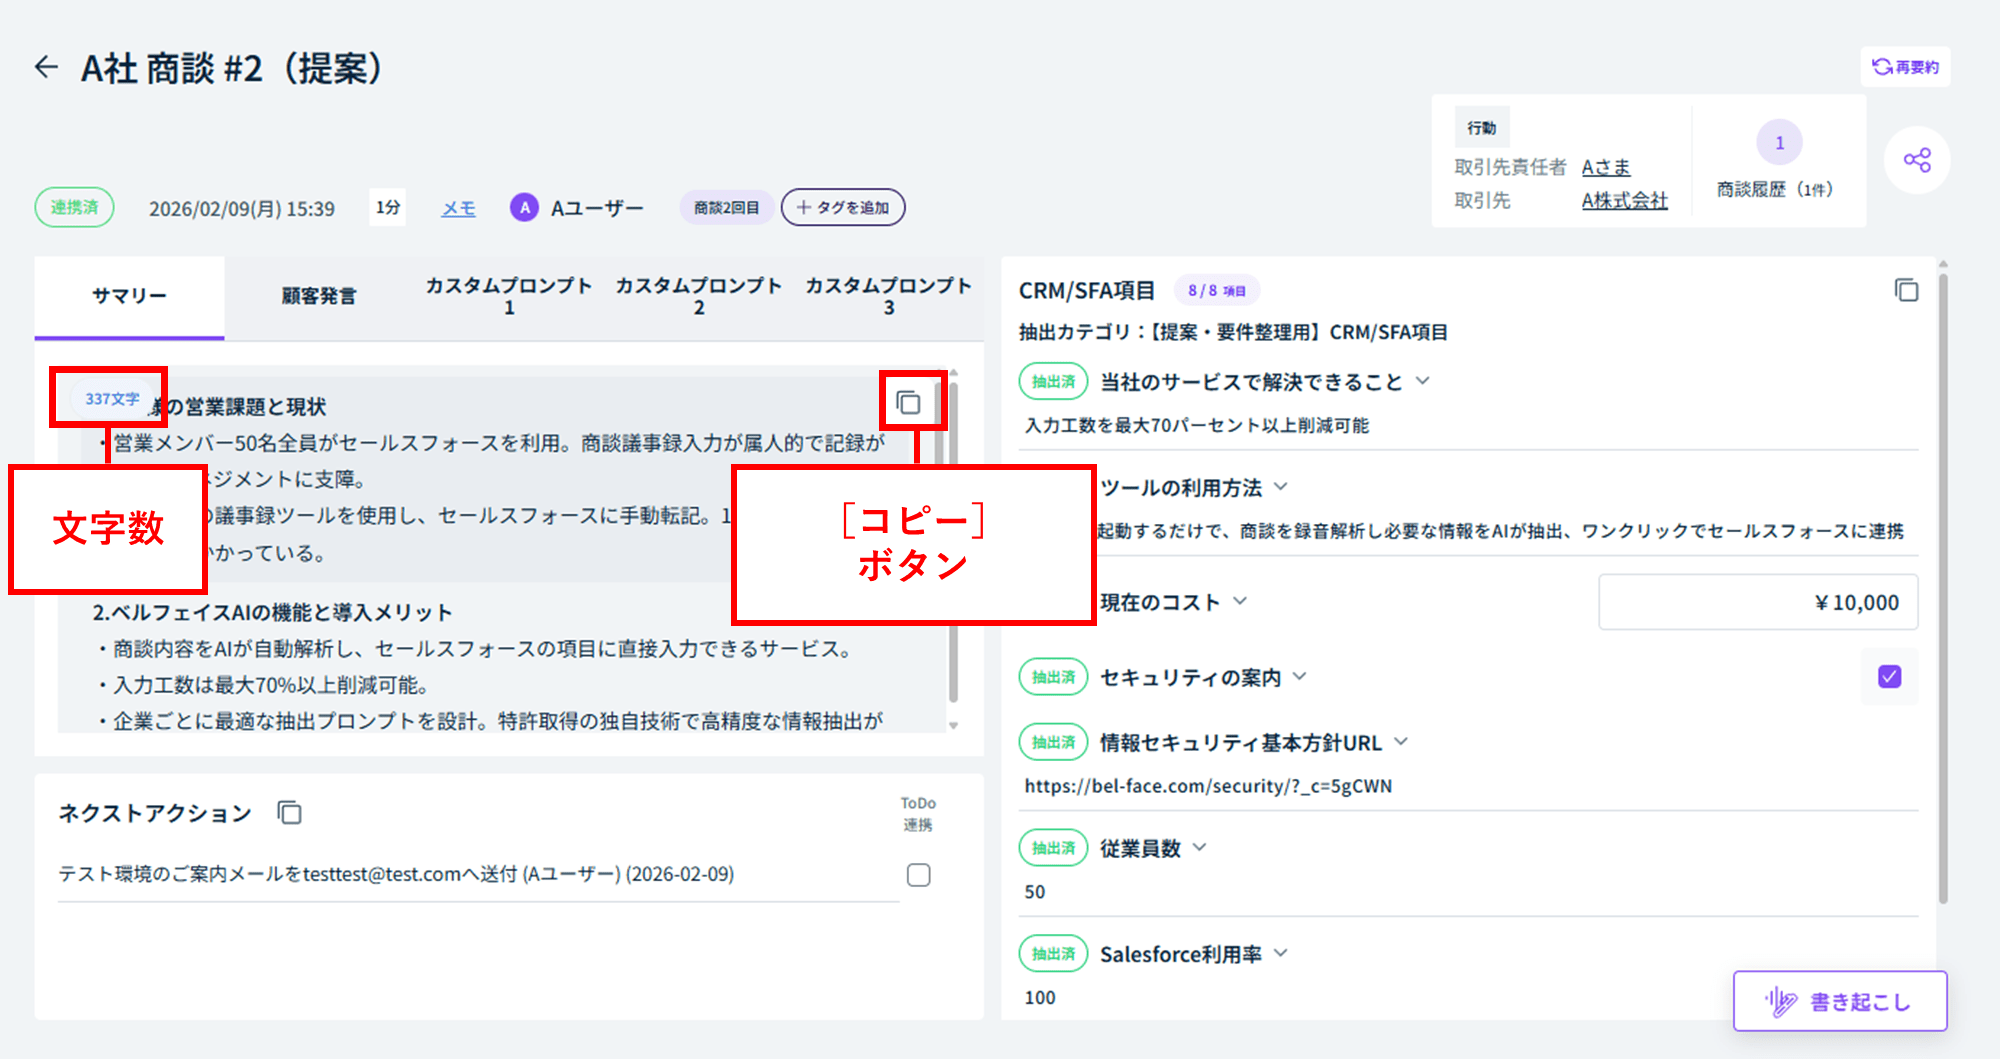Viewport: 2000px width, 1059px height.
Task: Click the Aユーザー avatar icon
Action: pyautogui.click(x=524, y=208)
